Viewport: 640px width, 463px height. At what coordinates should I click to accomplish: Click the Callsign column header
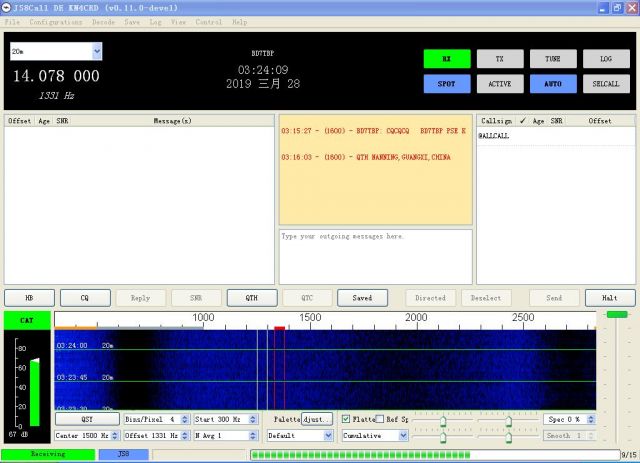click(496, 121)
